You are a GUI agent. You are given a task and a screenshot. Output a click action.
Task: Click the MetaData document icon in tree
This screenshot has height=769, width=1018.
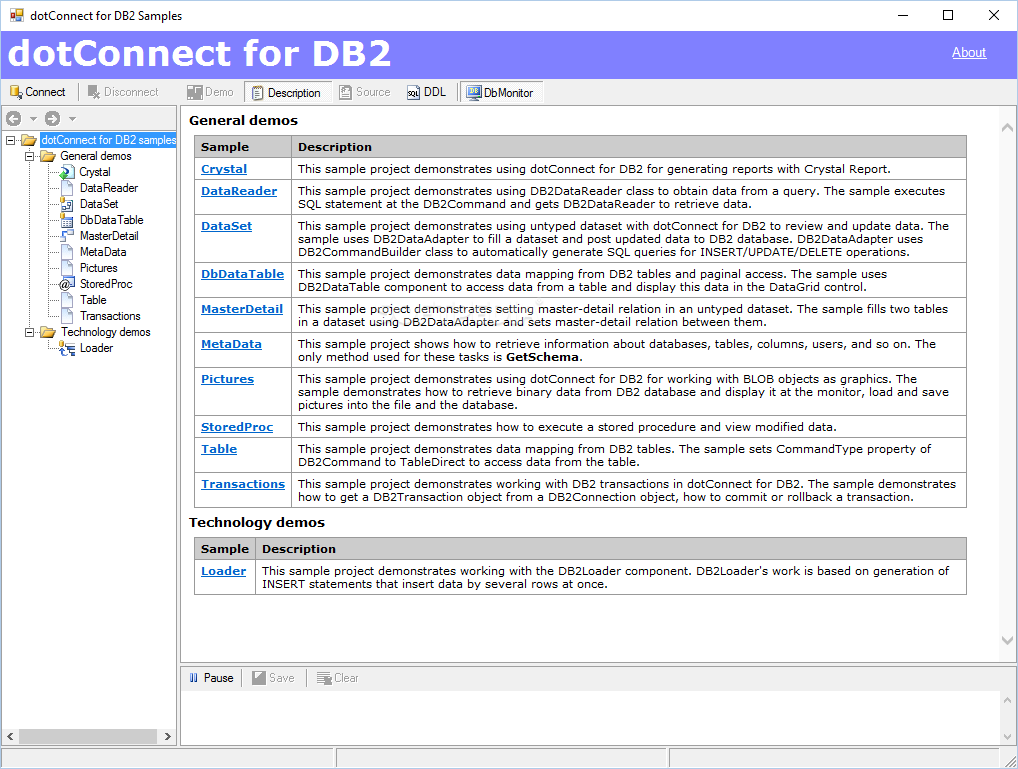[x=67, y=252]
